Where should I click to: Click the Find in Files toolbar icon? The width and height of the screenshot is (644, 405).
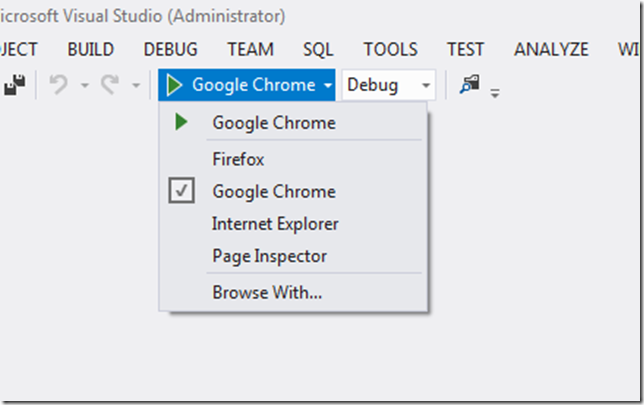click(469, 85)
